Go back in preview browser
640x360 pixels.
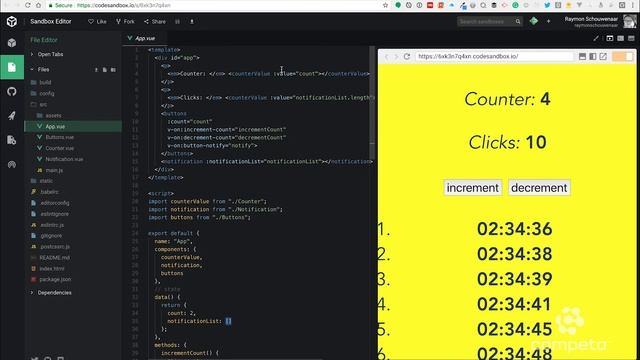pos(387,56)
